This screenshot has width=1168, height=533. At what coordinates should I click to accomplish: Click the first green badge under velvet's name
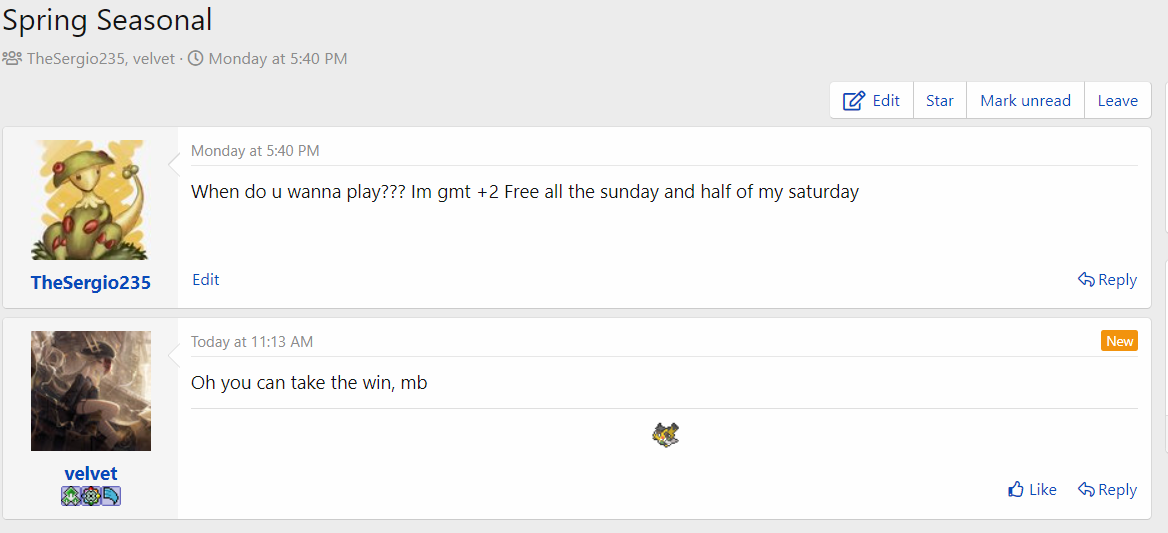point(71,496)
